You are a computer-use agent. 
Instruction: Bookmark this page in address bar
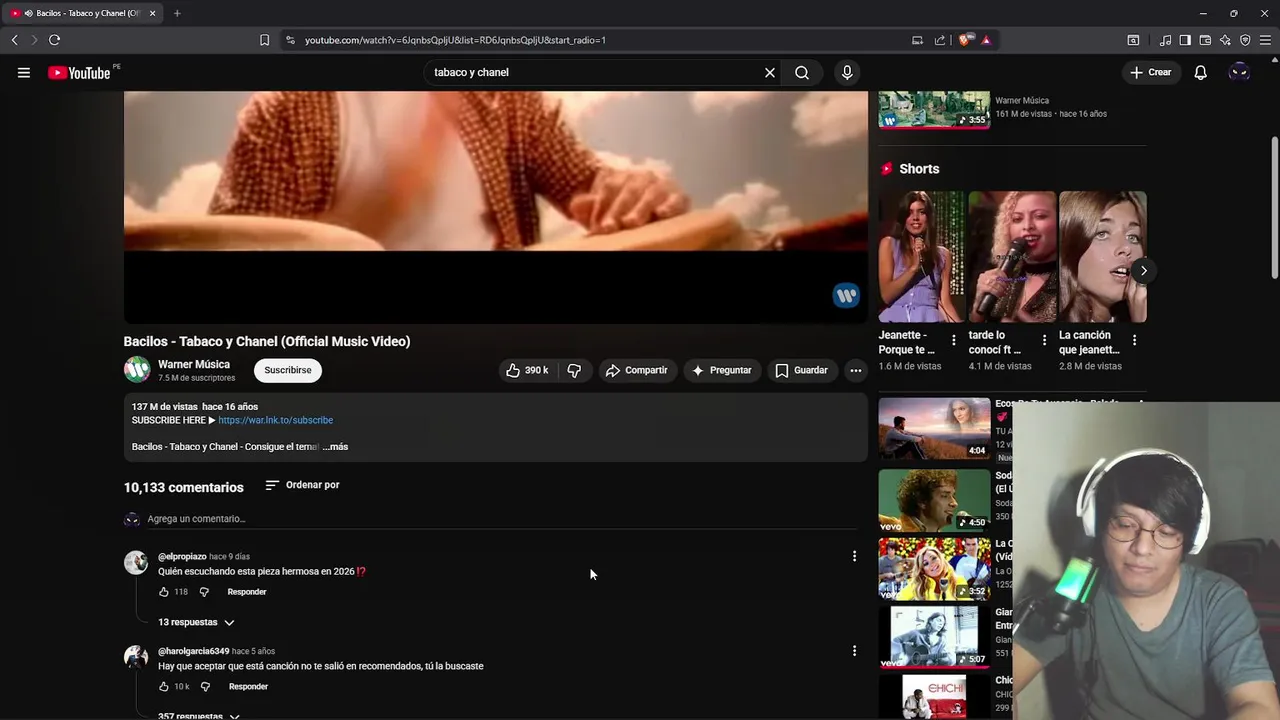tap(264, 40)
